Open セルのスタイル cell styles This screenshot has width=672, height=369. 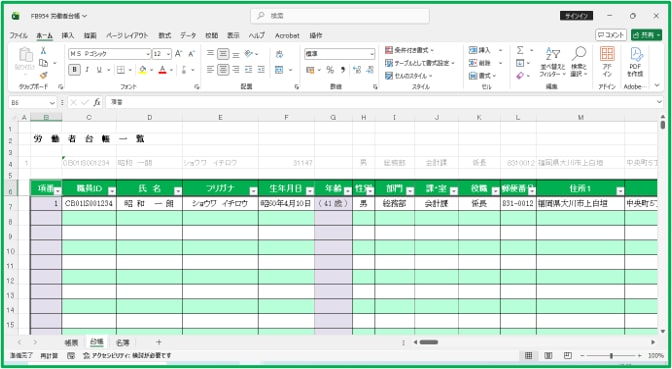409,76
